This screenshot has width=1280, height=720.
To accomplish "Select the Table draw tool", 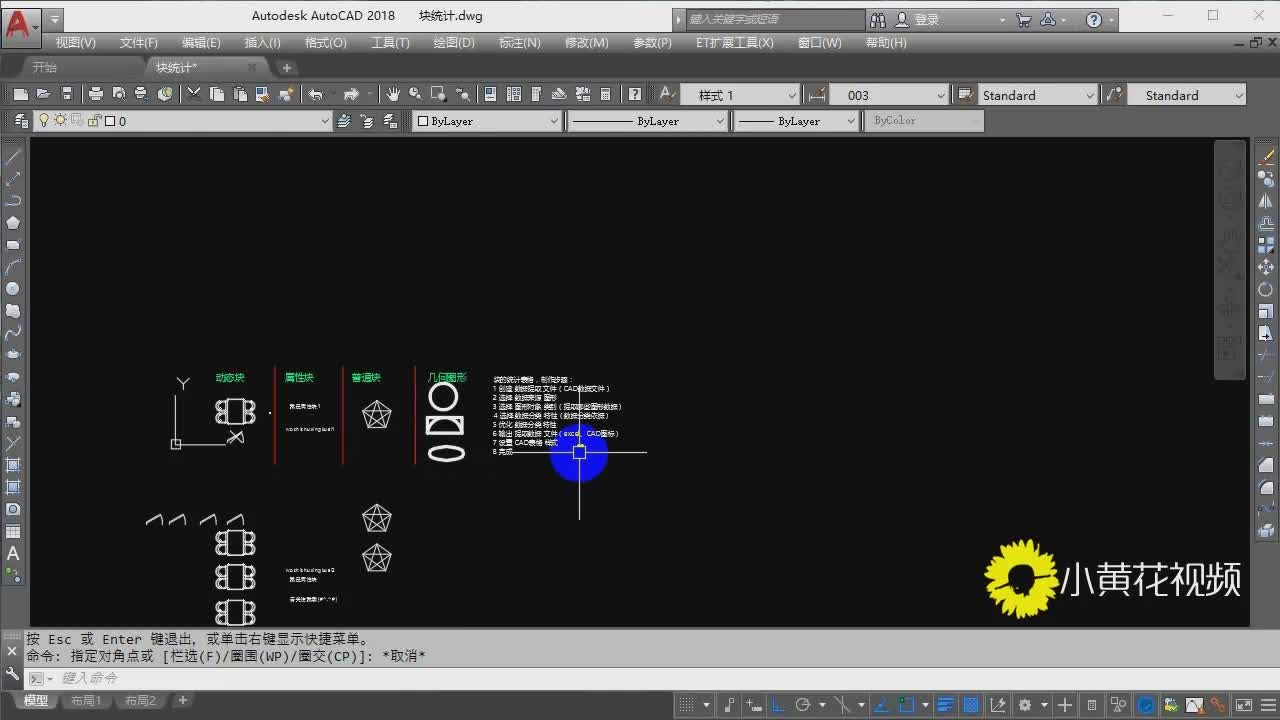I will pyautogui.click(x=13, y=531).
